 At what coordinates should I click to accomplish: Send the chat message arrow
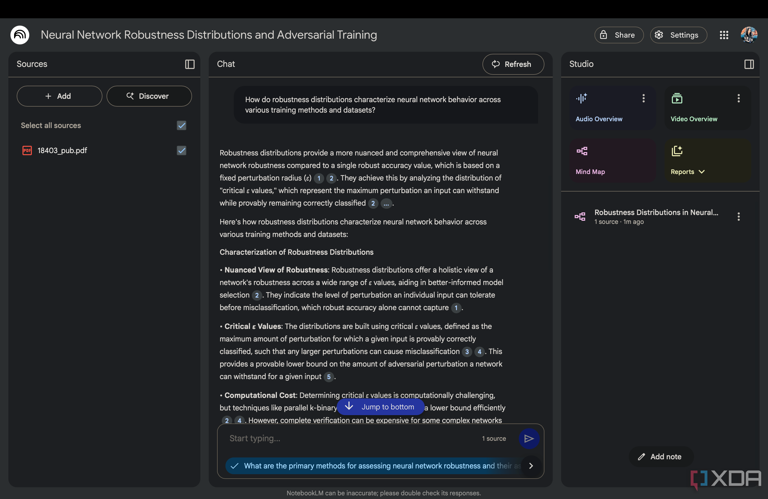pyautogui.click(x=529, y=438)
